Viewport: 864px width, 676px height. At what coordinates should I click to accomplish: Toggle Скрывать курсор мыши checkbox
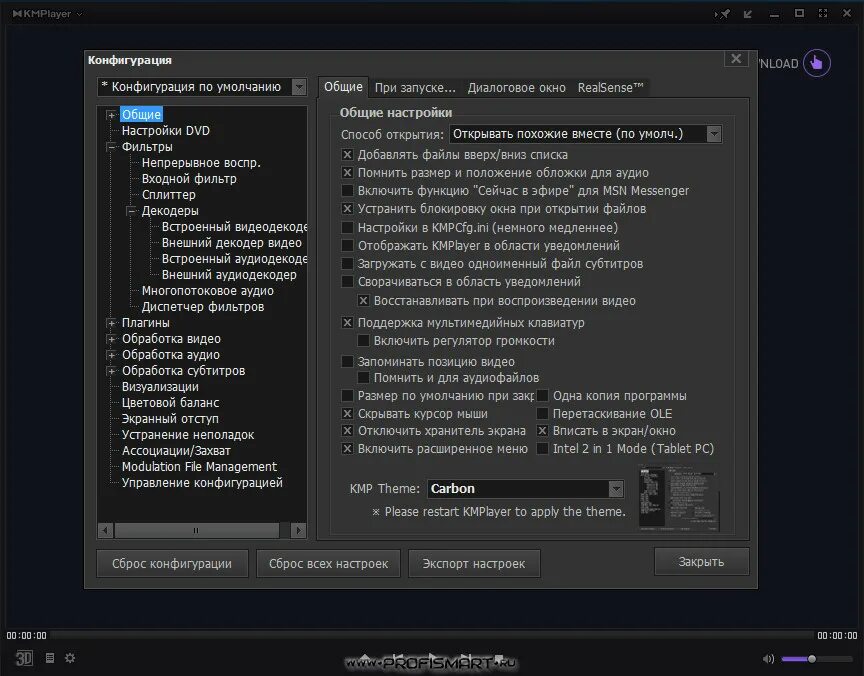pyautogui.click(x=347, y=414)
